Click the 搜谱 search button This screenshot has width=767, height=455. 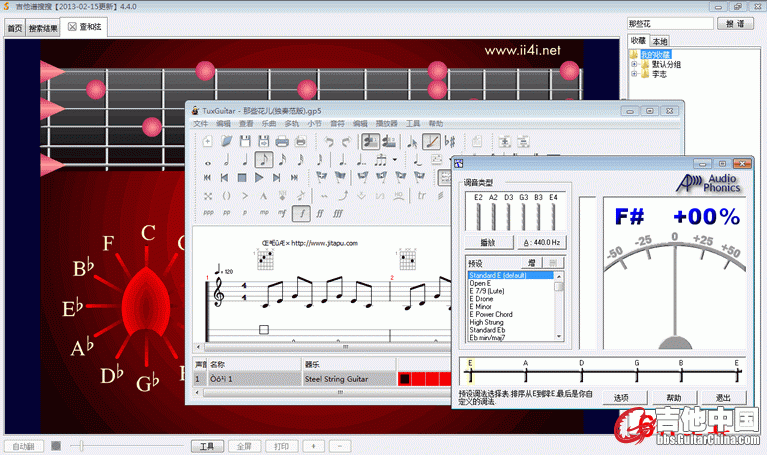(735, 23)
